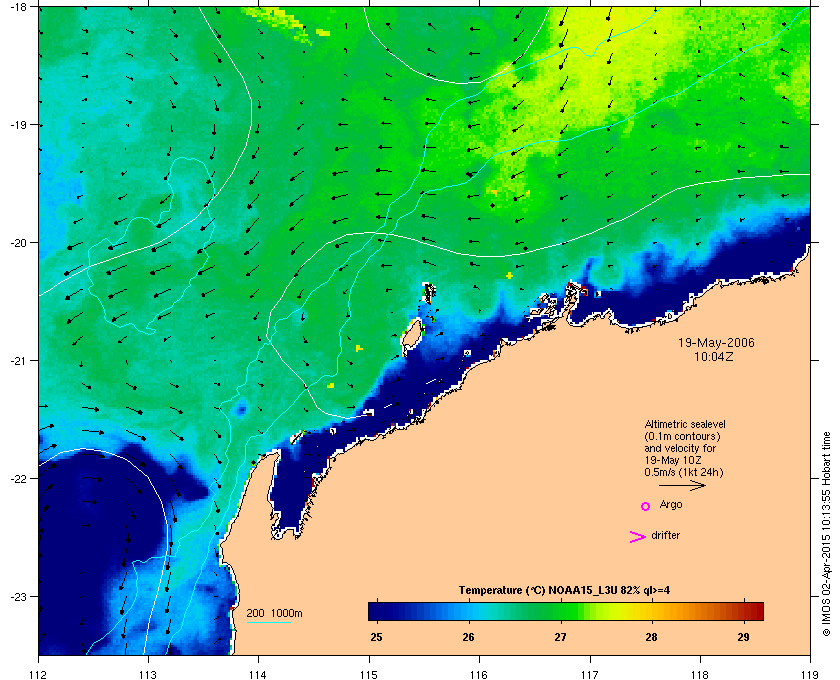The height and width of the screenshot is (680, 840).
Task: Click the longitude axis label 116
Action: (x=479, y=675)
